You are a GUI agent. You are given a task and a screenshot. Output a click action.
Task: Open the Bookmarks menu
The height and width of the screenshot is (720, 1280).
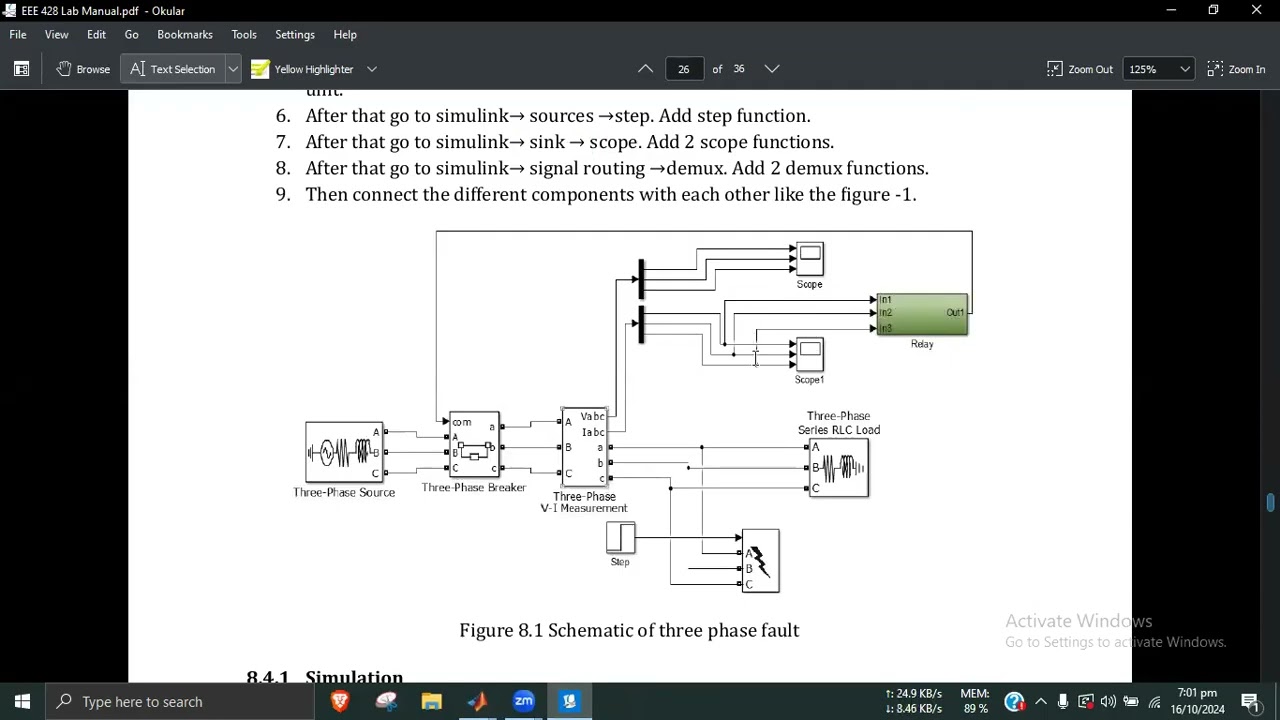(x=185, y=34)
